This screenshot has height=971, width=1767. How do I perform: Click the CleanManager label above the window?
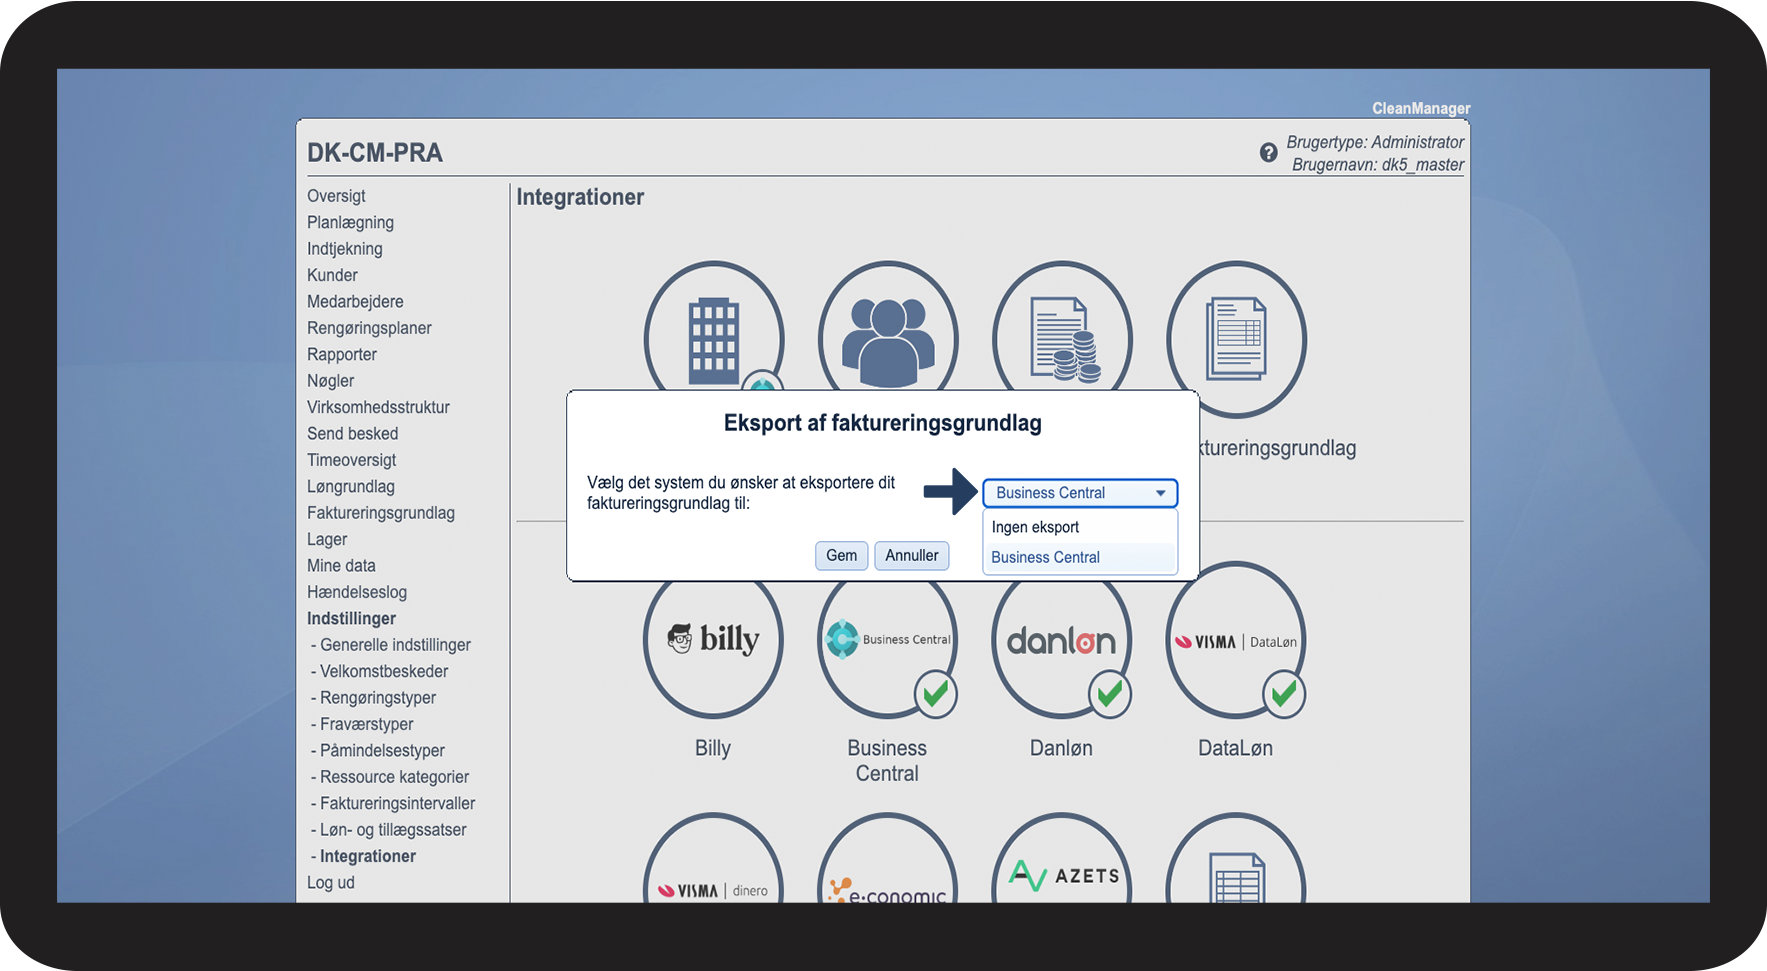tap(1421, 108)
